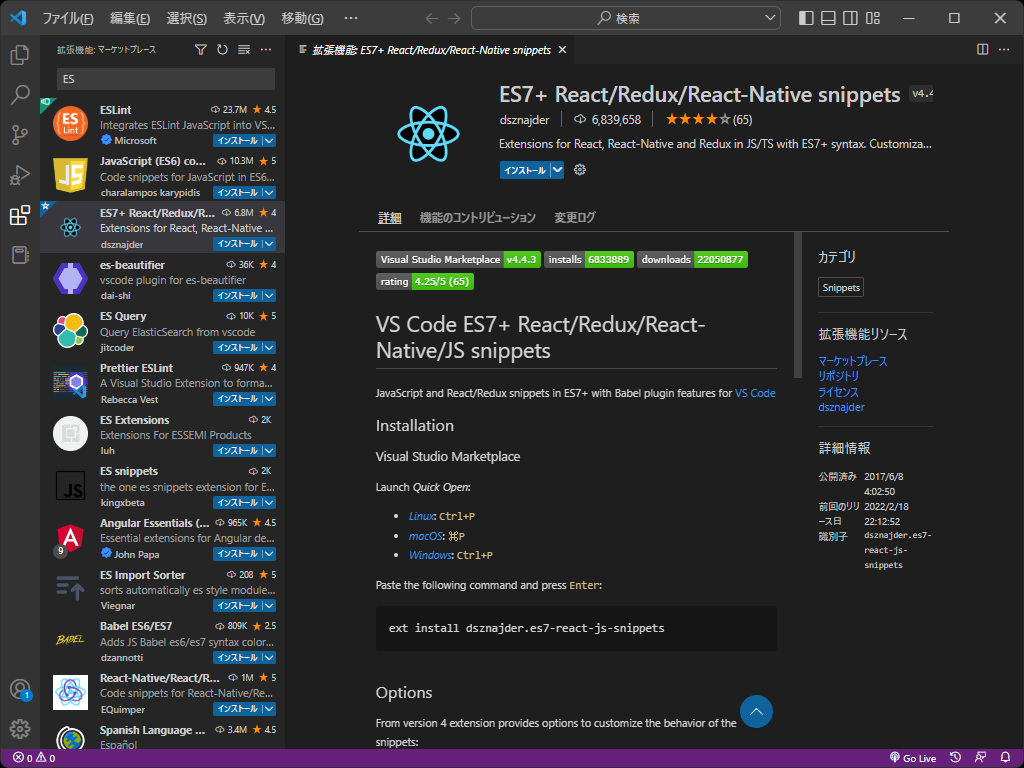Open the マーケットプレース resource link
Screen dimensions: 1024x768
point(852,361)
